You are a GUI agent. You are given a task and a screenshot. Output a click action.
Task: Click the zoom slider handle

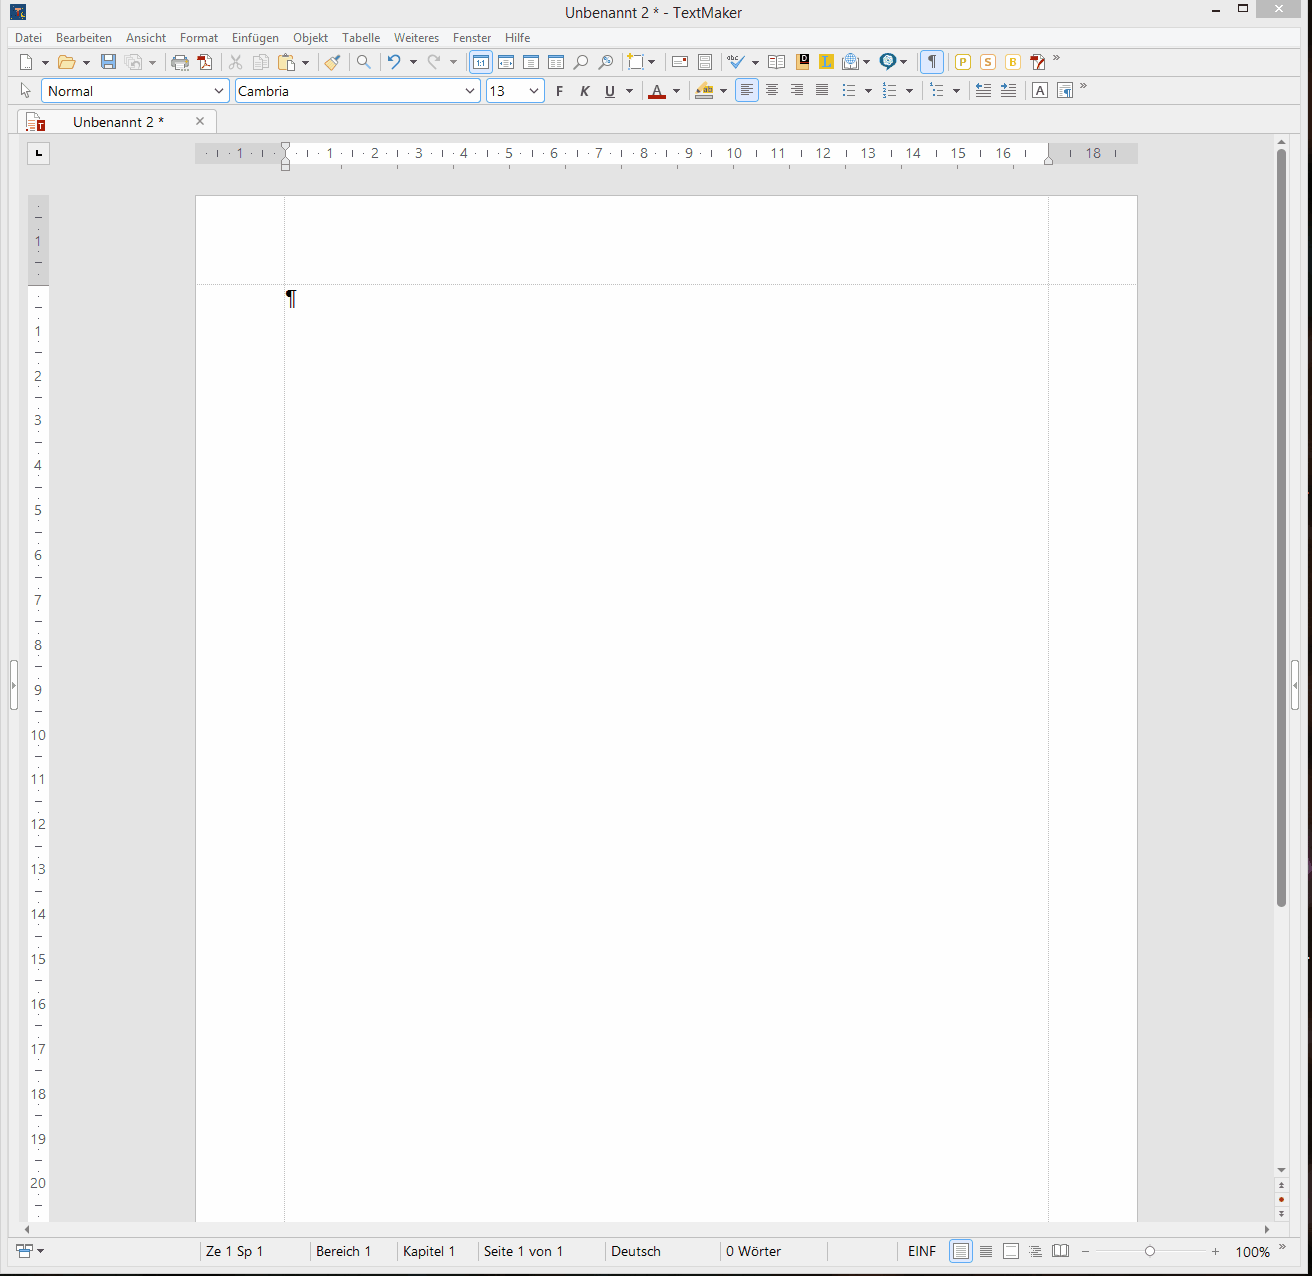(1150, 1251)
